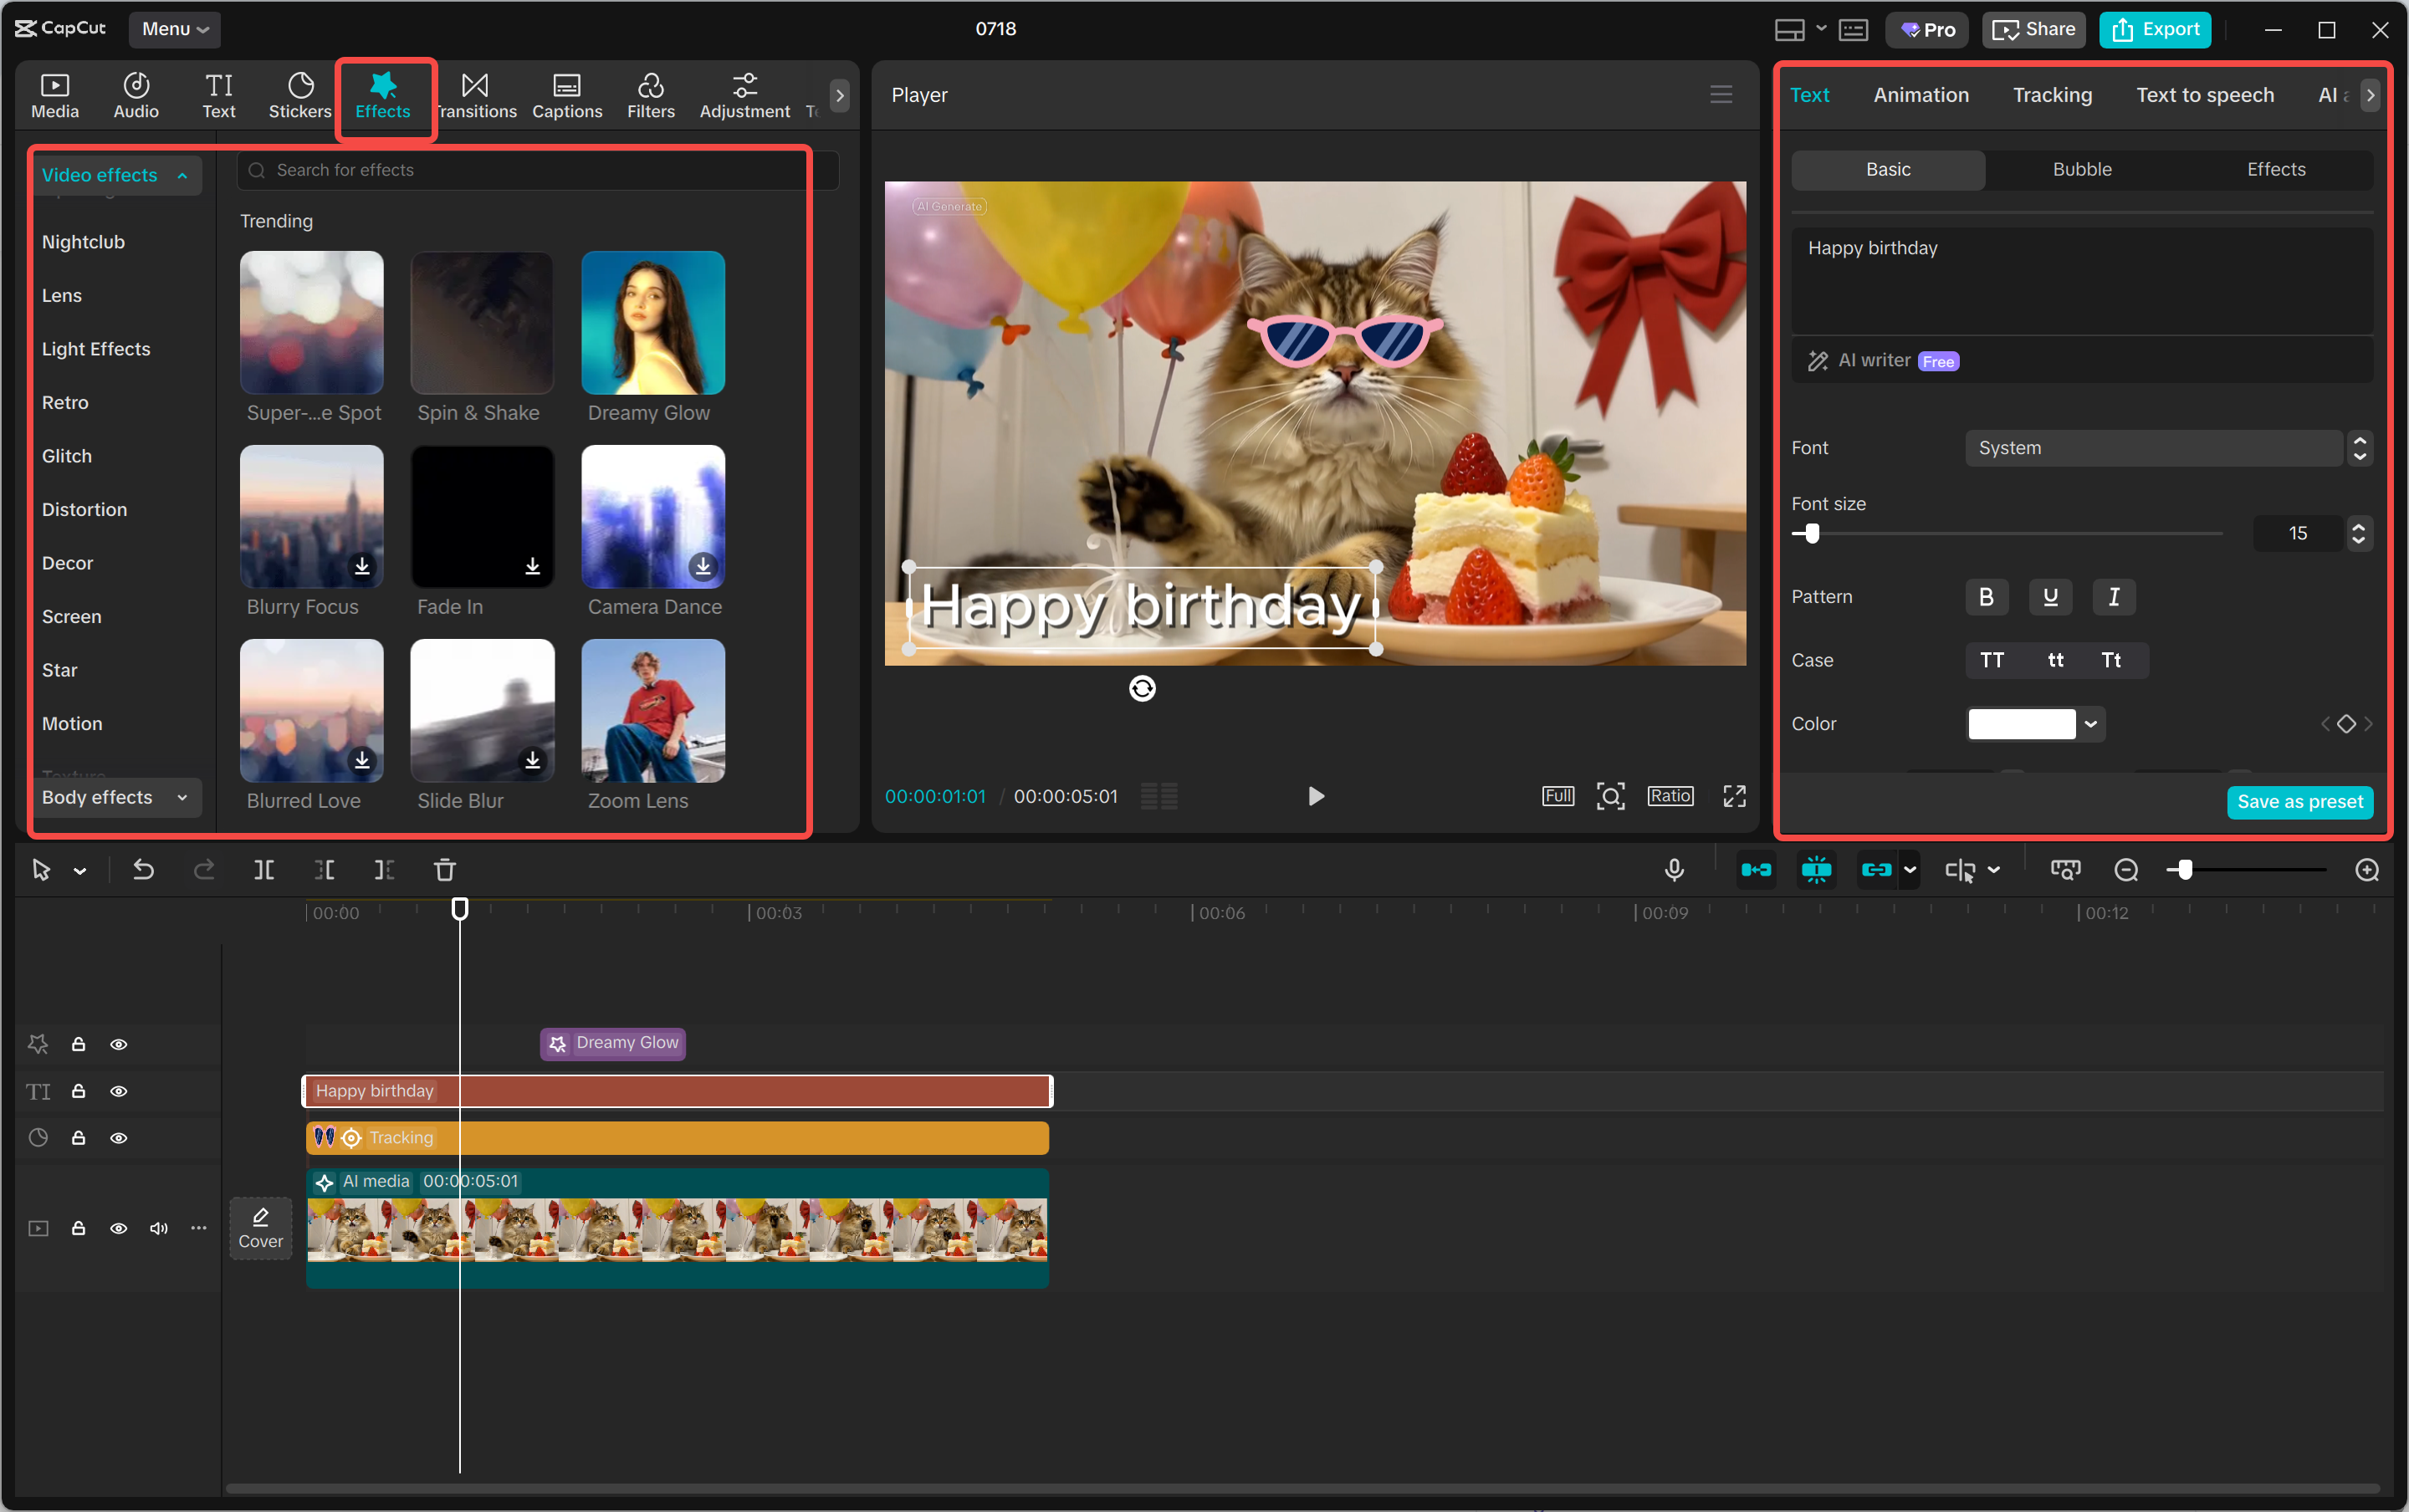Open the Effects panel from the top toolbar

(x=384, y=95)
